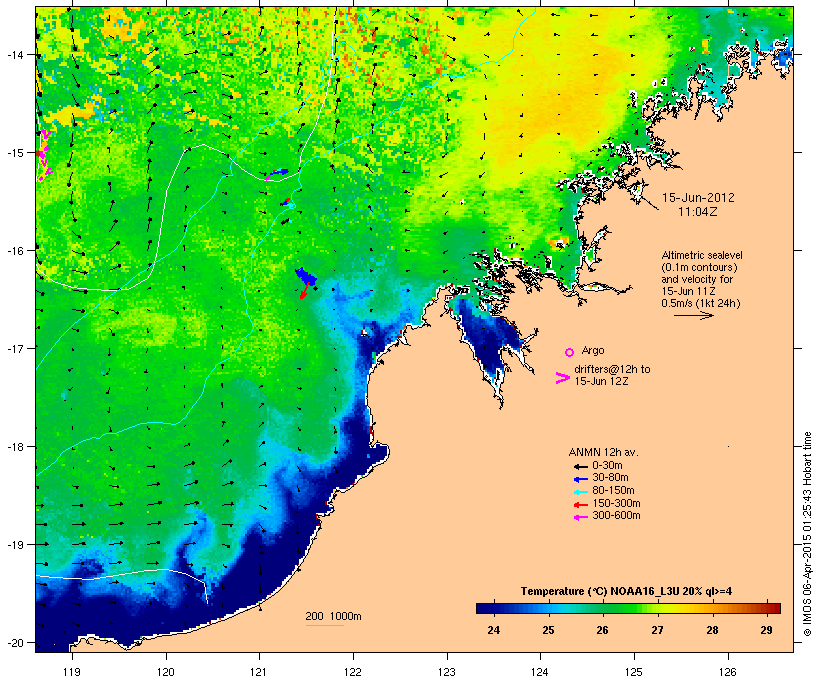
Task: Click the red 150-300m legend arrow
Action: coord(580,504)
